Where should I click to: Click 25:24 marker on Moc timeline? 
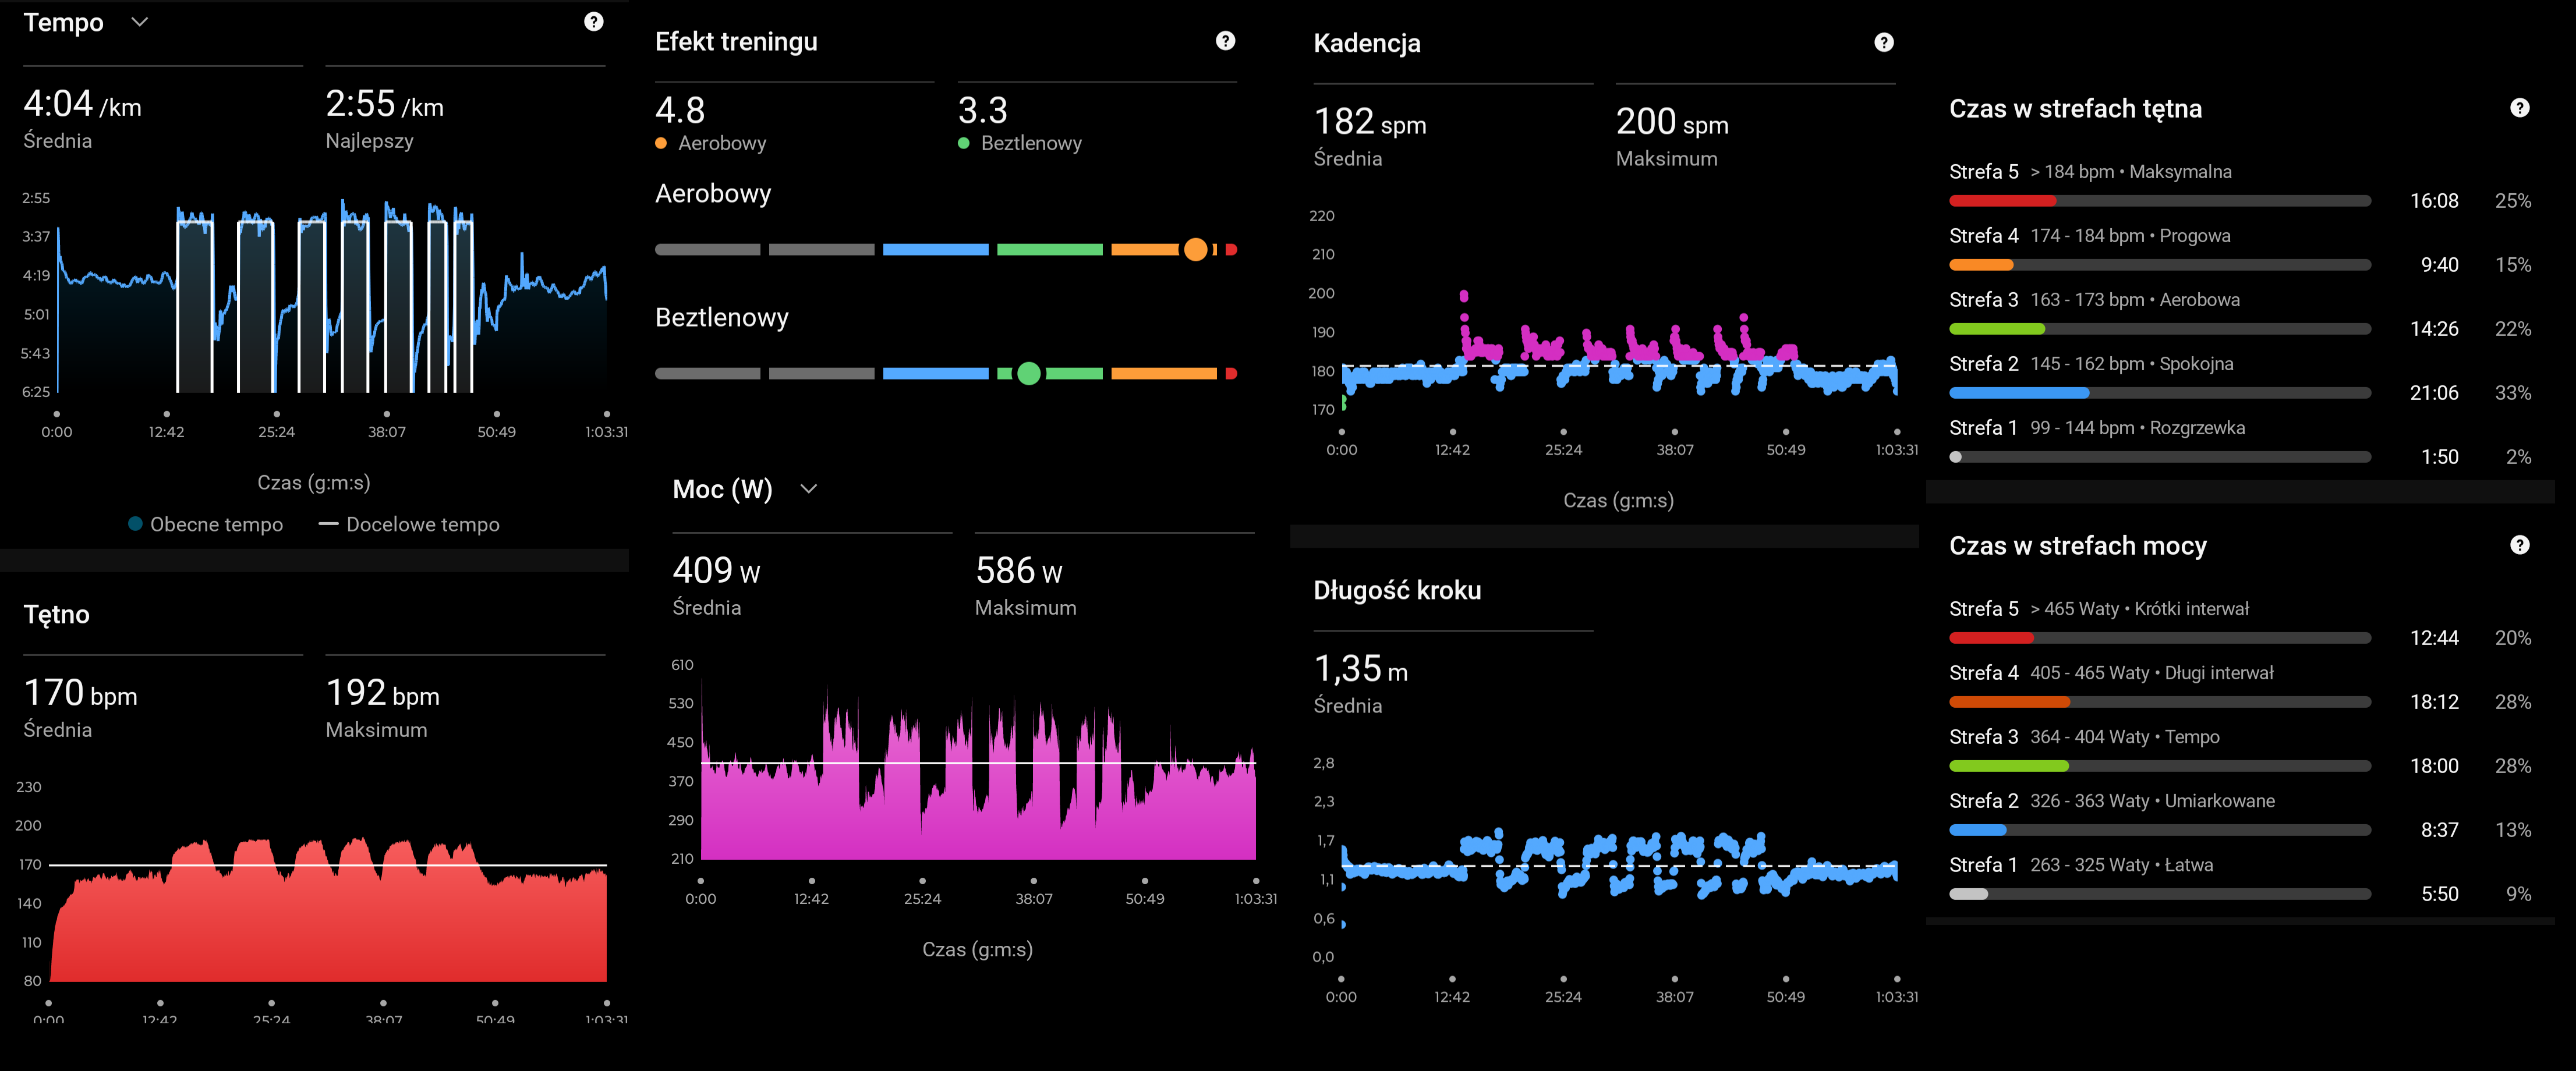[922, 881]
